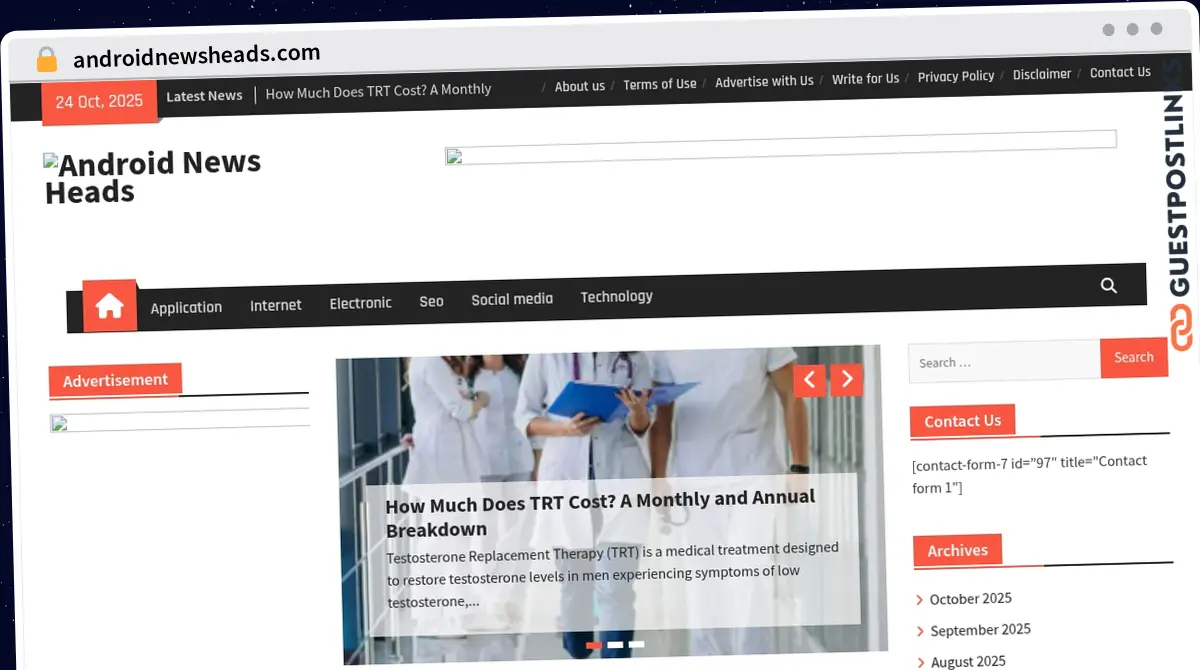Click the previous slide arrow on the carousel
Screen dimensions: 1200x670
(809, 380)
